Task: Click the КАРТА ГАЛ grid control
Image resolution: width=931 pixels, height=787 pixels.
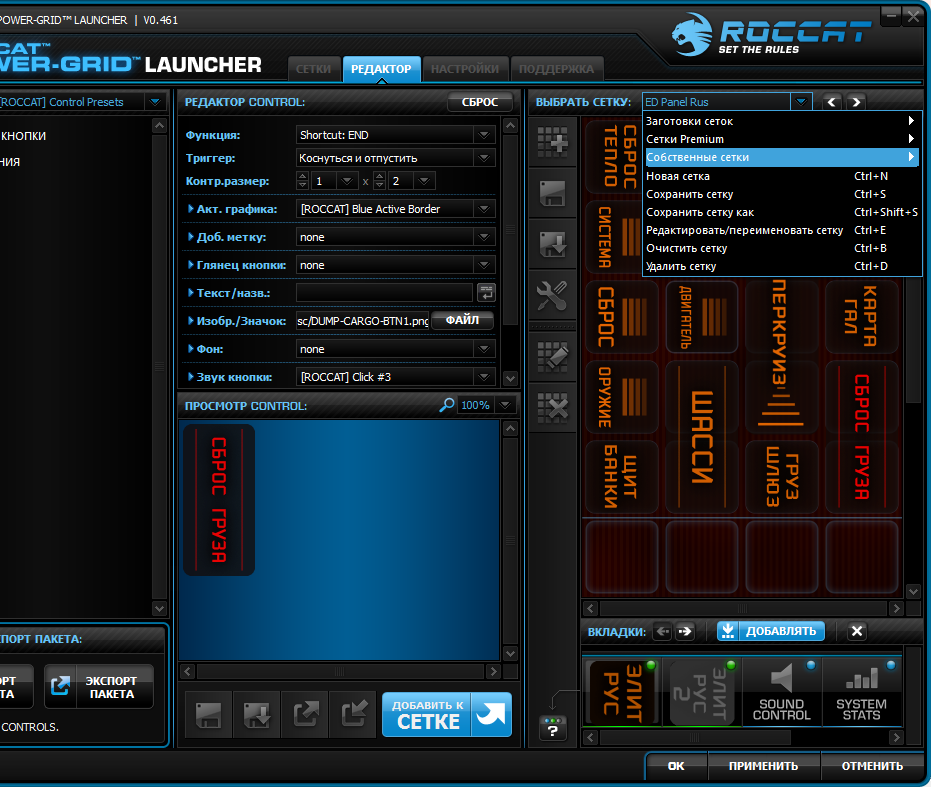Action: 862,317
